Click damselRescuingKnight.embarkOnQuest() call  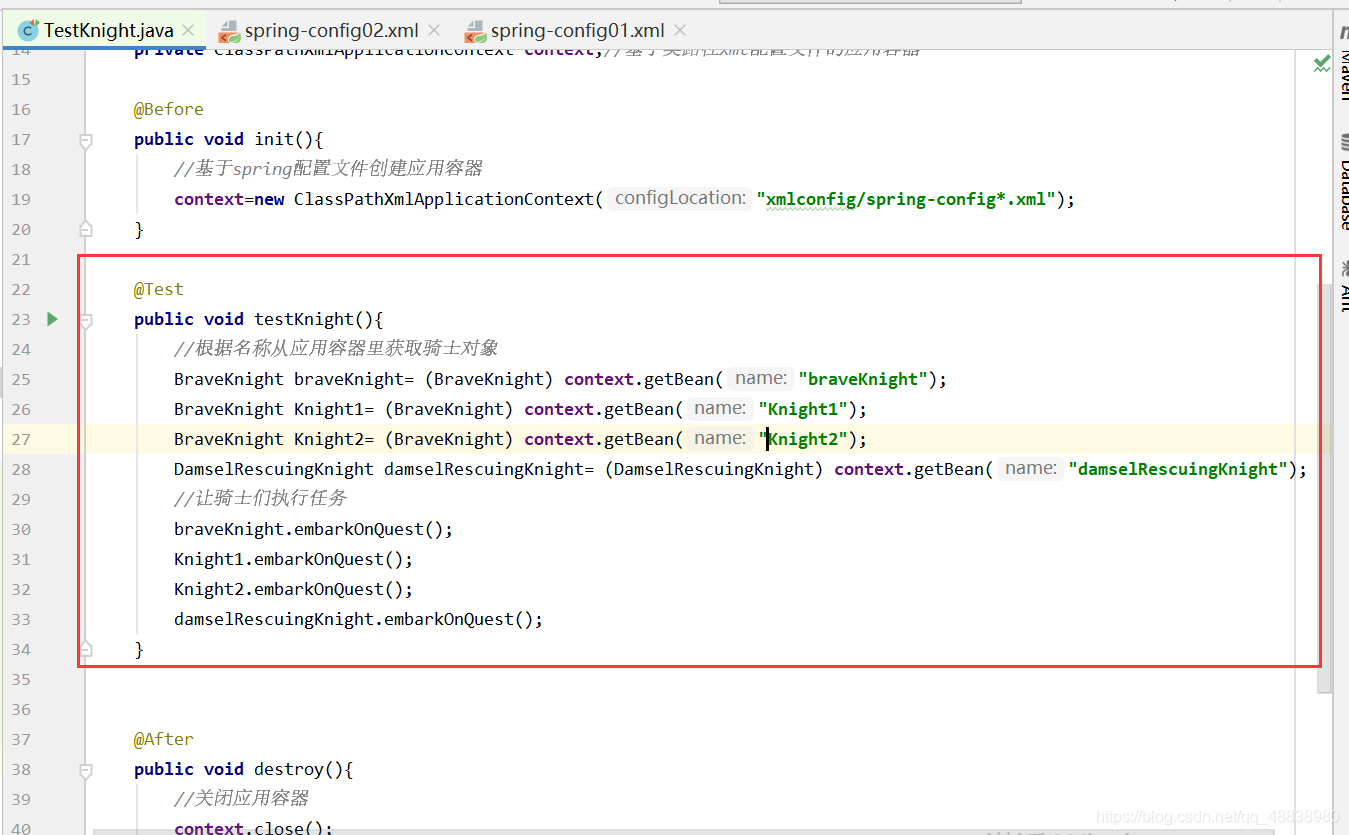(358, 619)
